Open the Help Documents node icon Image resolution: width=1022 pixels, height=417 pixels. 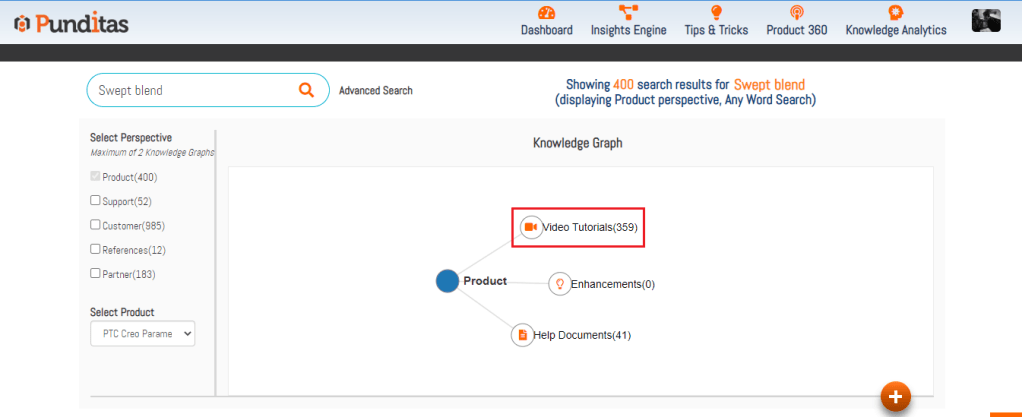(x=522, y=335)
